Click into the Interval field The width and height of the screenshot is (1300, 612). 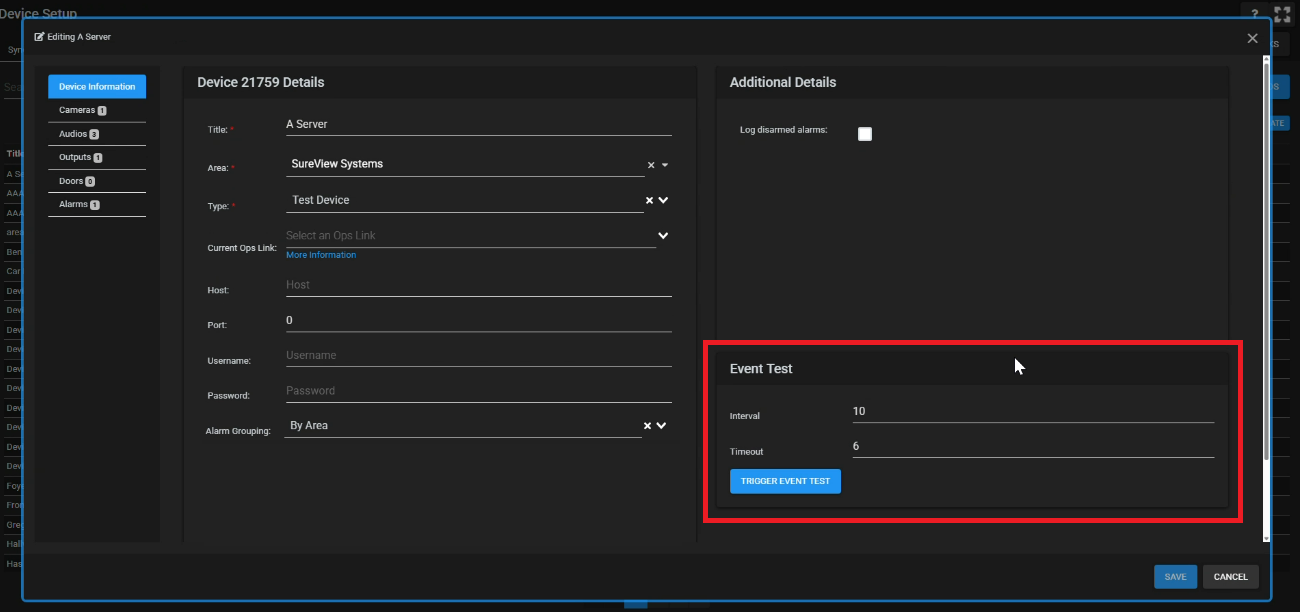[1030, 411]
